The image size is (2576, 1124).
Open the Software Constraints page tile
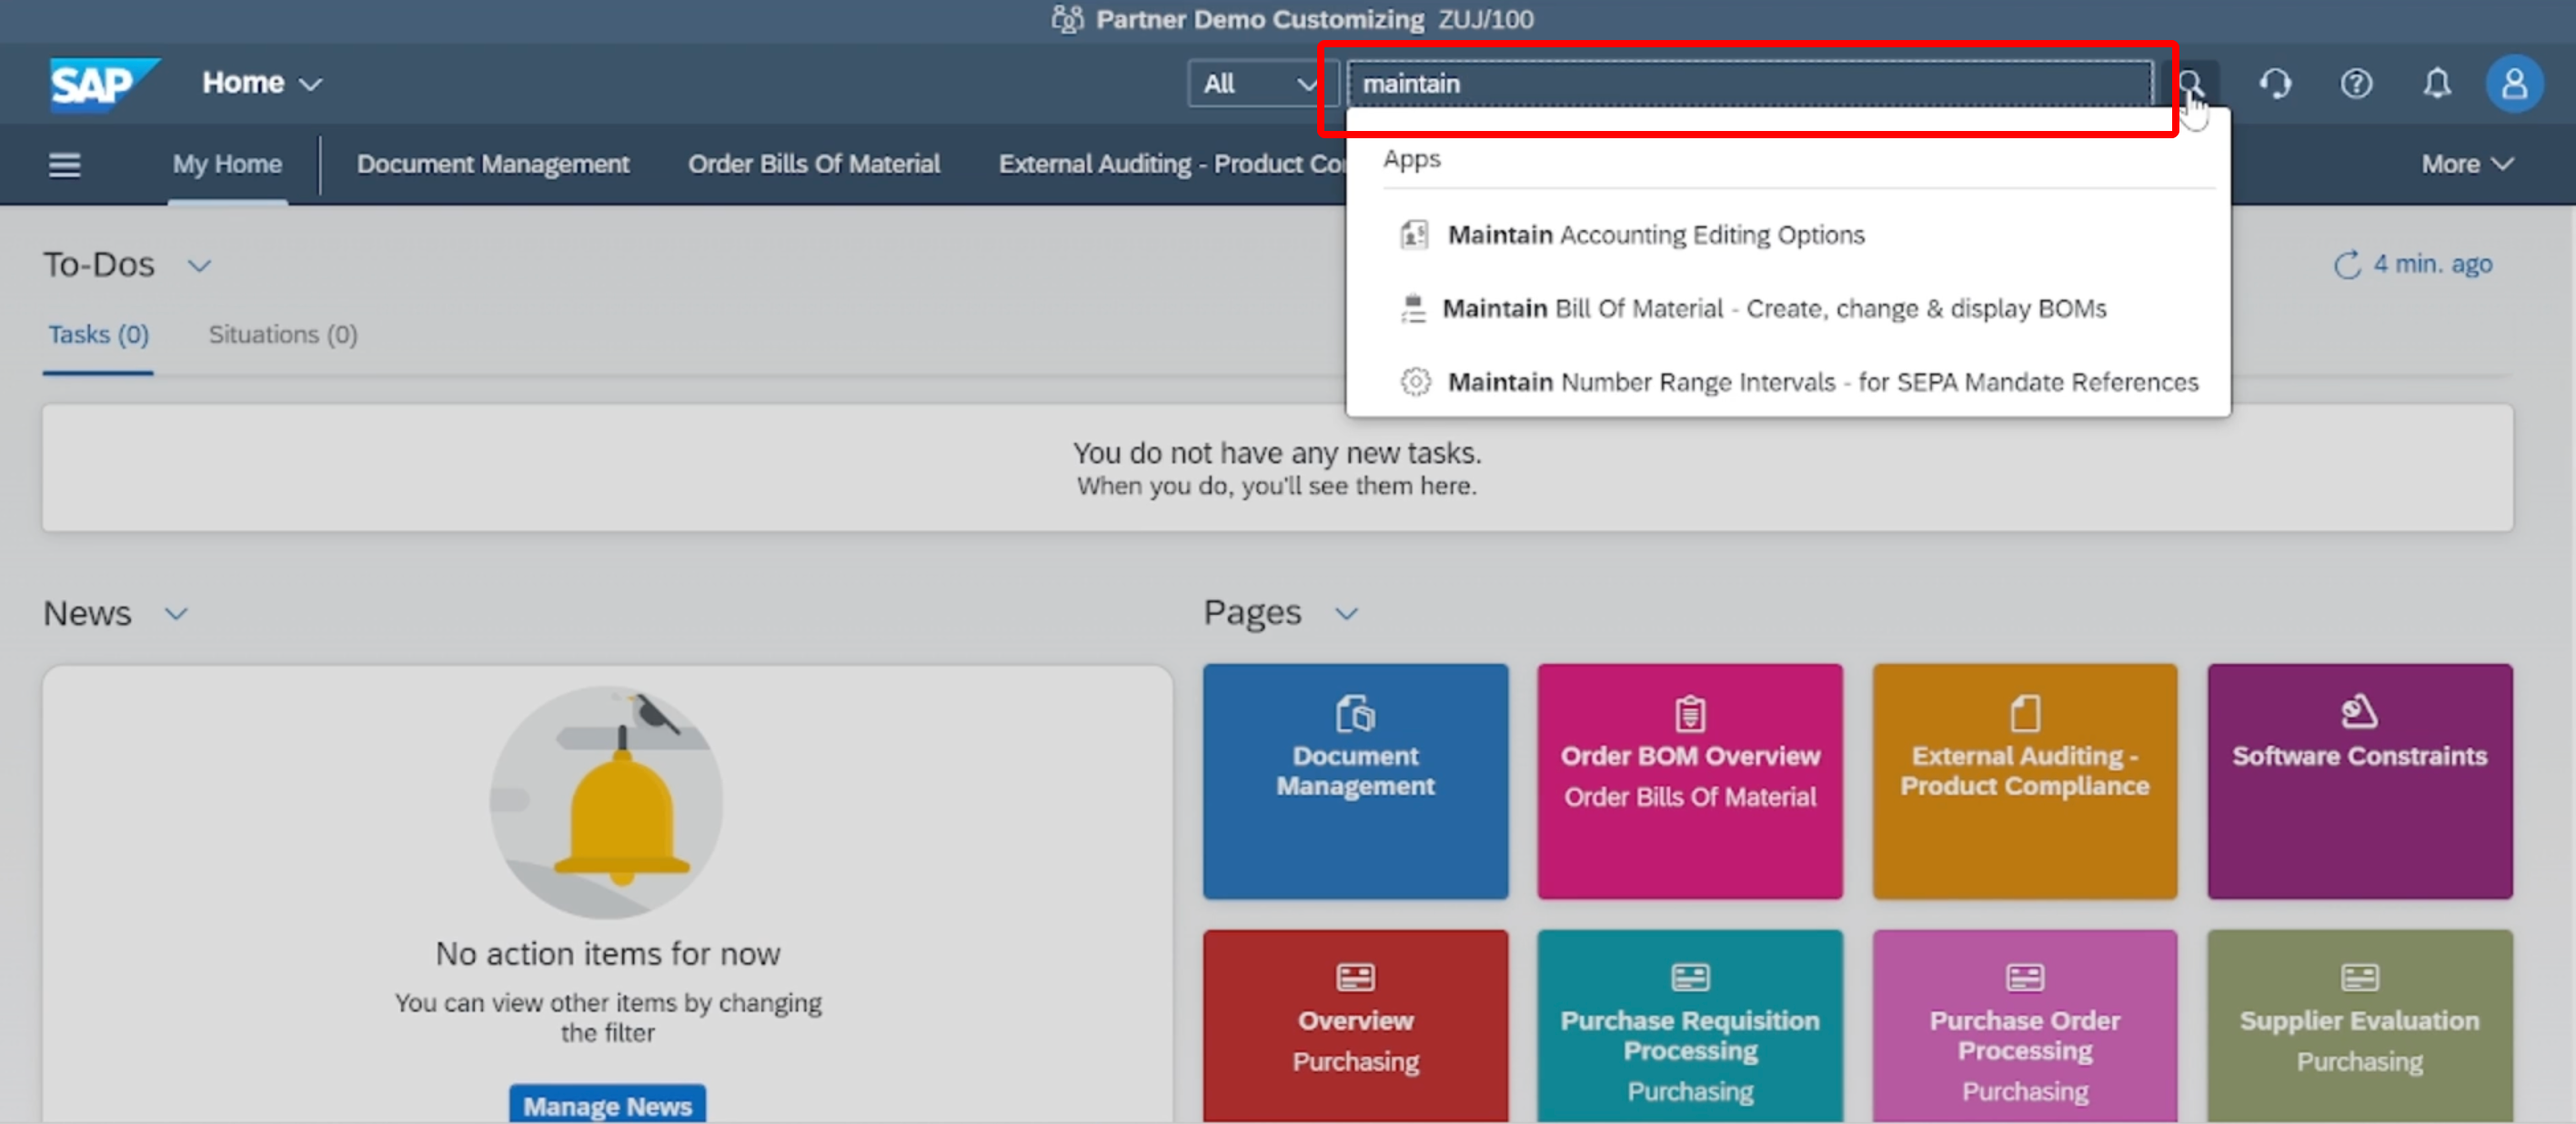click(x=2359, y=782)
